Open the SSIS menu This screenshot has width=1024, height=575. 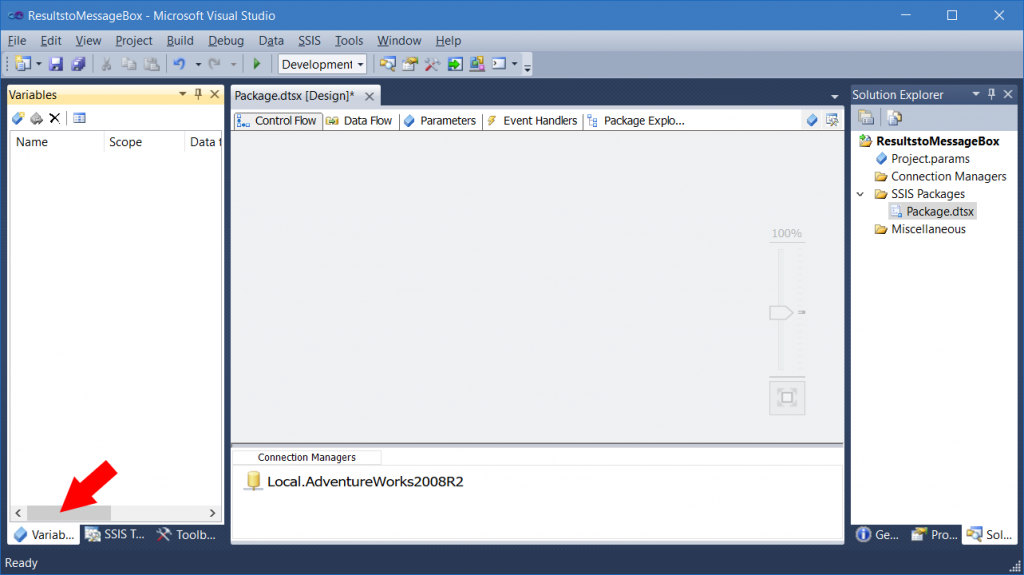coord(310,41)
